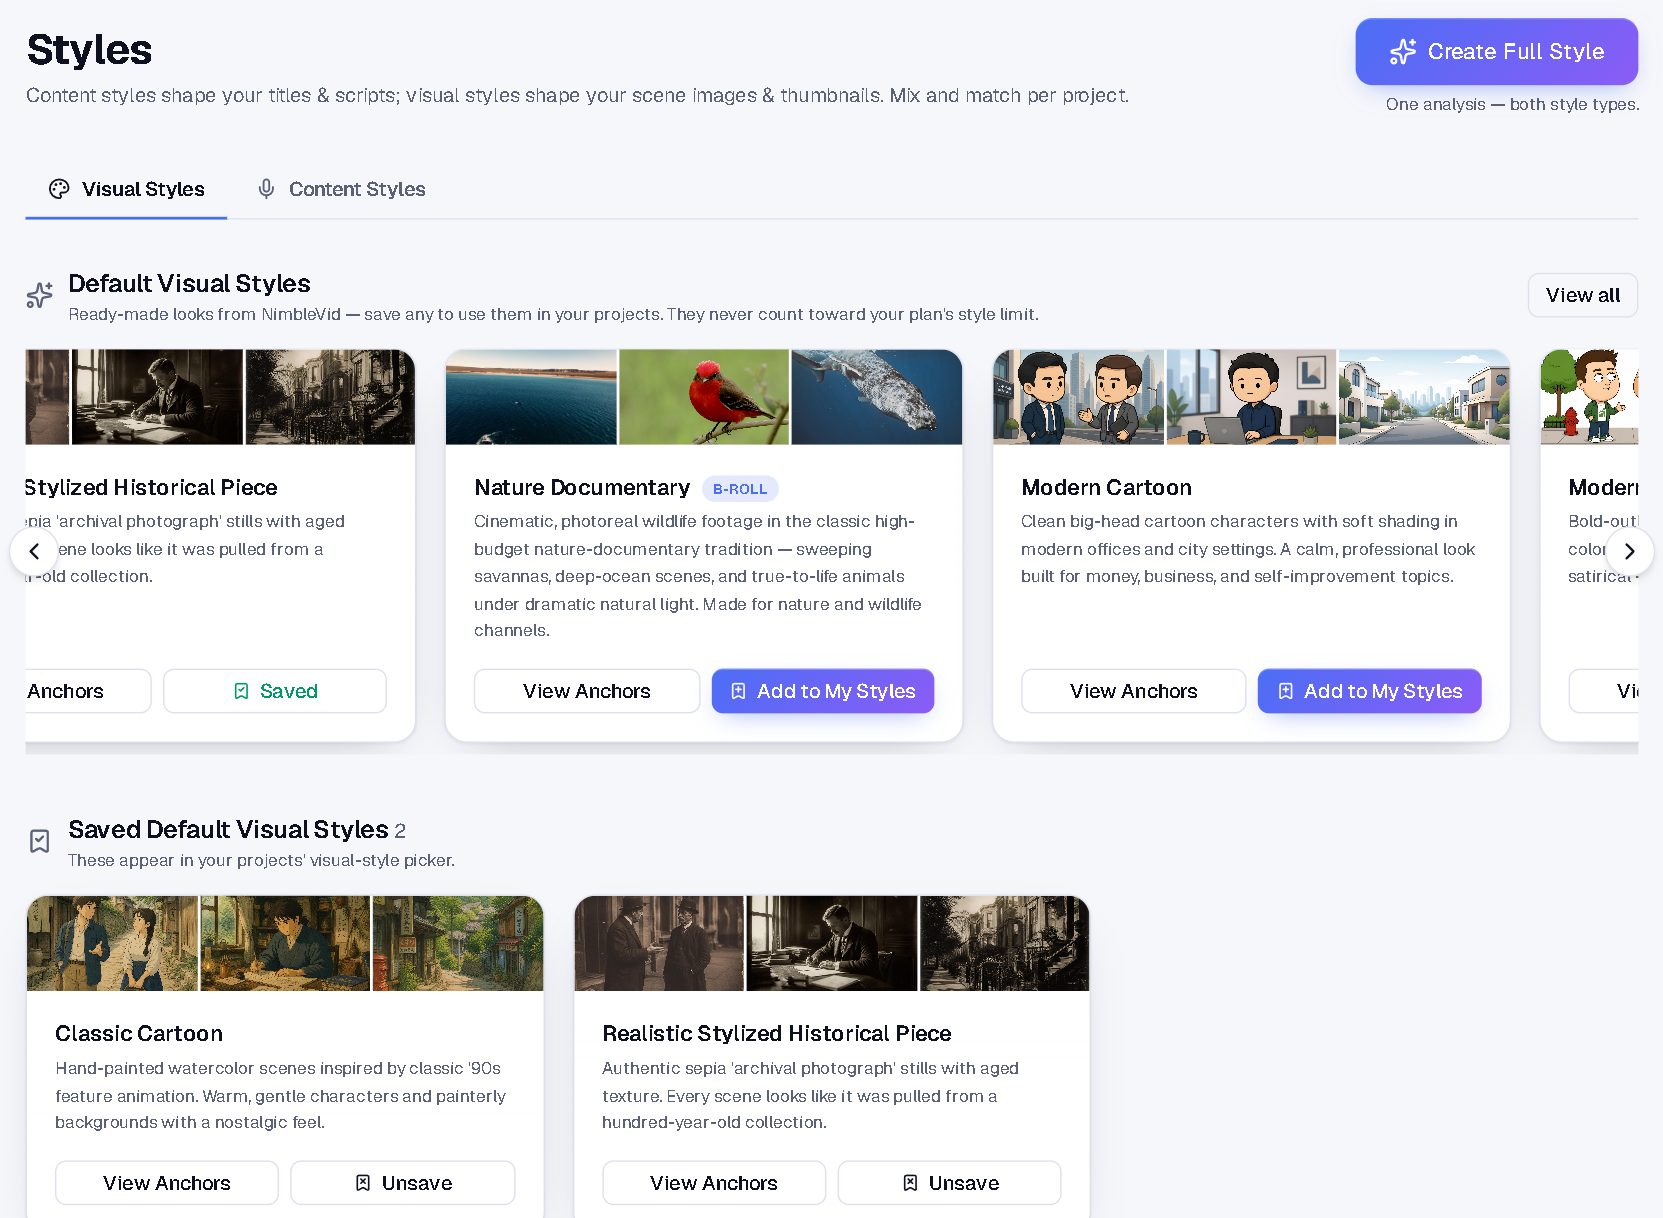Switch to the Visual Styles tab
This screenshot has width=1663, height=1218.
tap(127, 189)
